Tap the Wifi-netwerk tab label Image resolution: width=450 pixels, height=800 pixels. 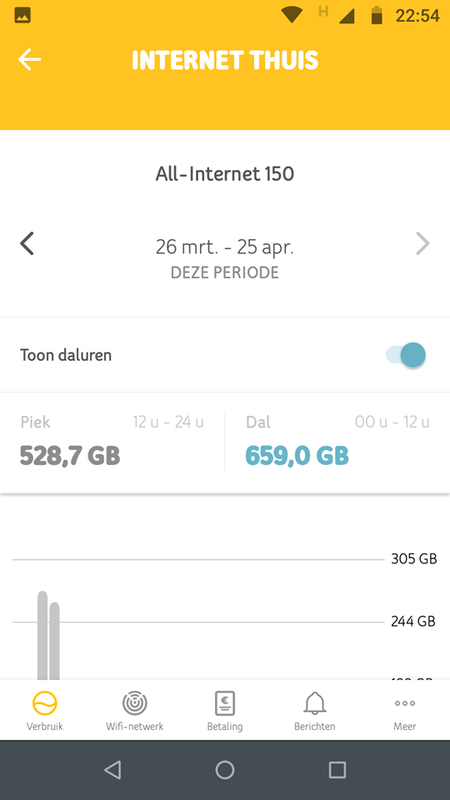point(135,726)
